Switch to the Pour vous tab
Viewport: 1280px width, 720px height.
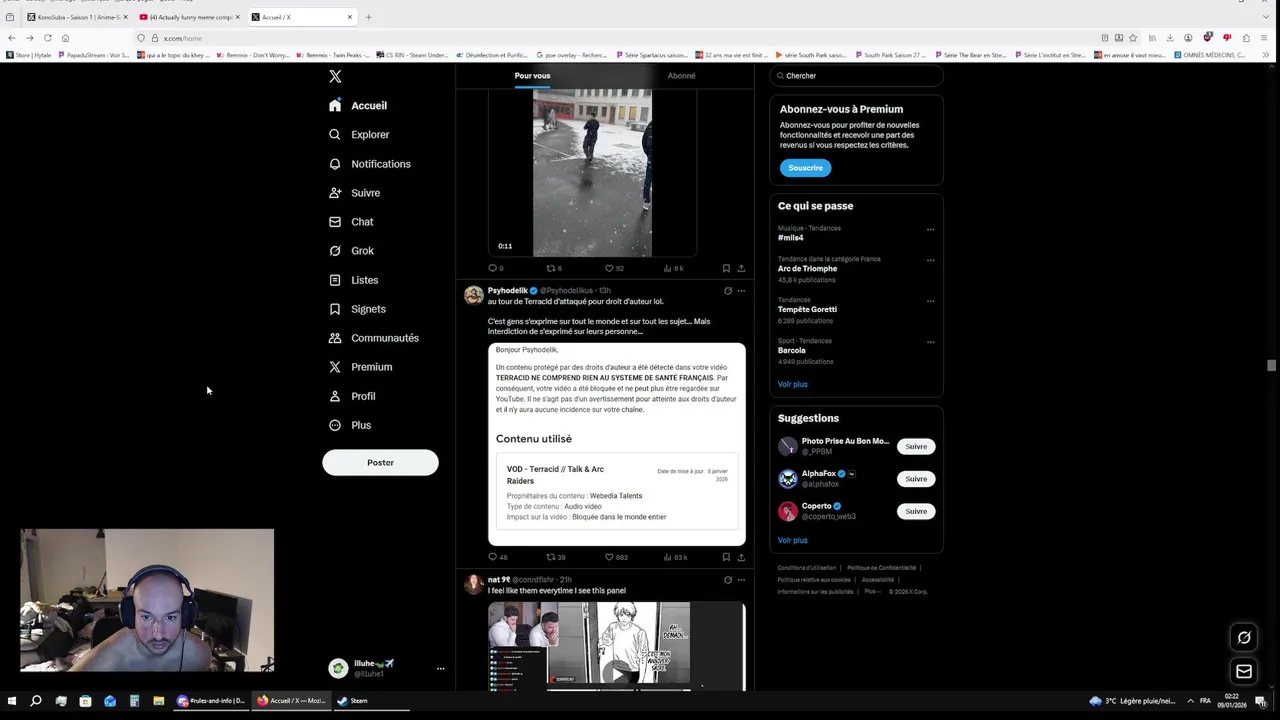(532, 76)
